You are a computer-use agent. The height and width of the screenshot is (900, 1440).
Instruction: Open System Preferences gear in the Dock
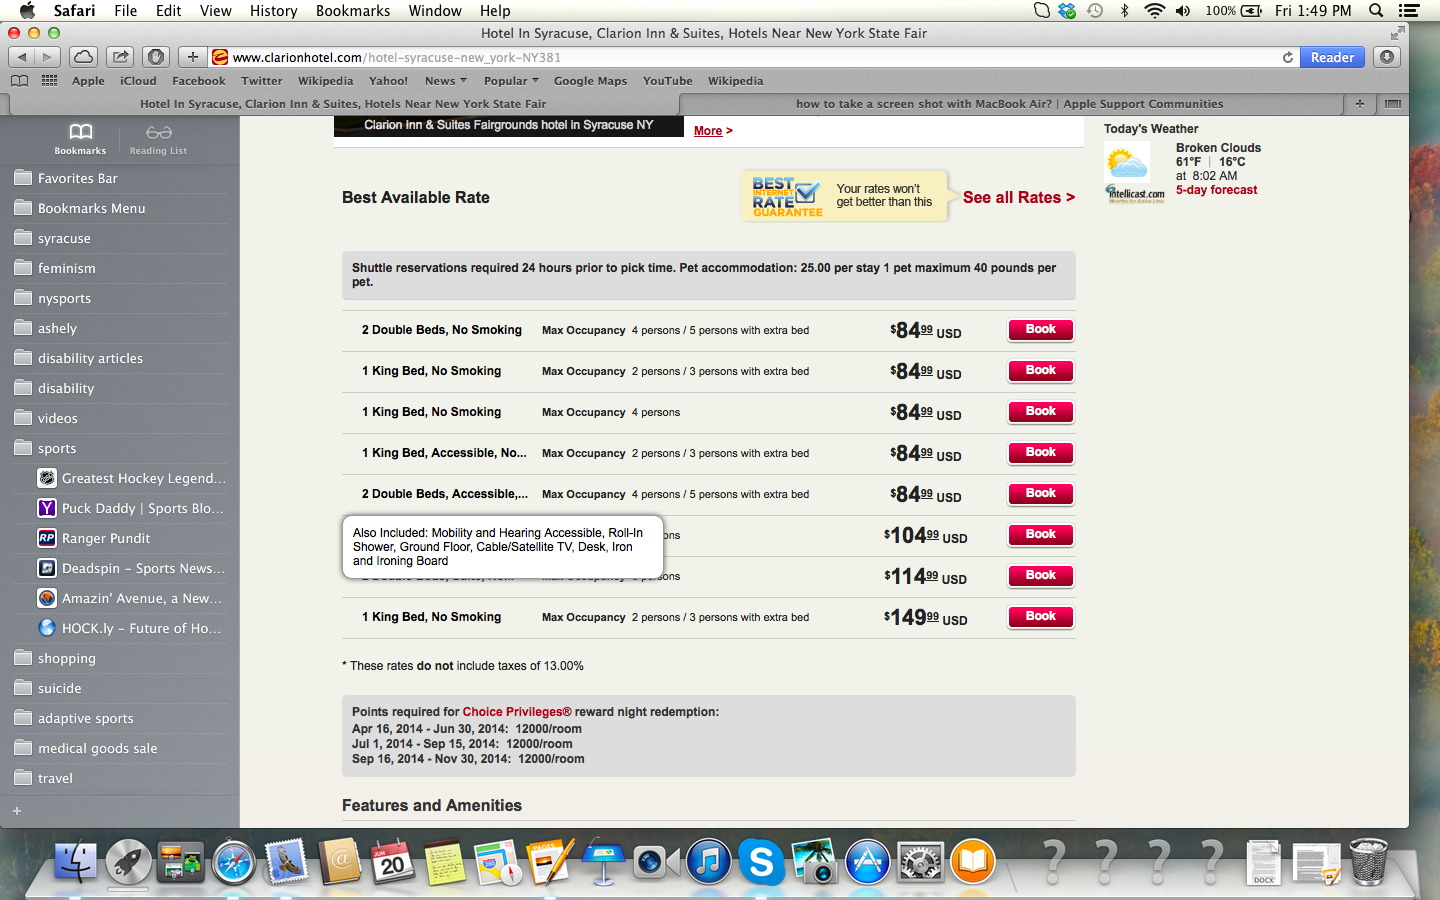[920, 861]
